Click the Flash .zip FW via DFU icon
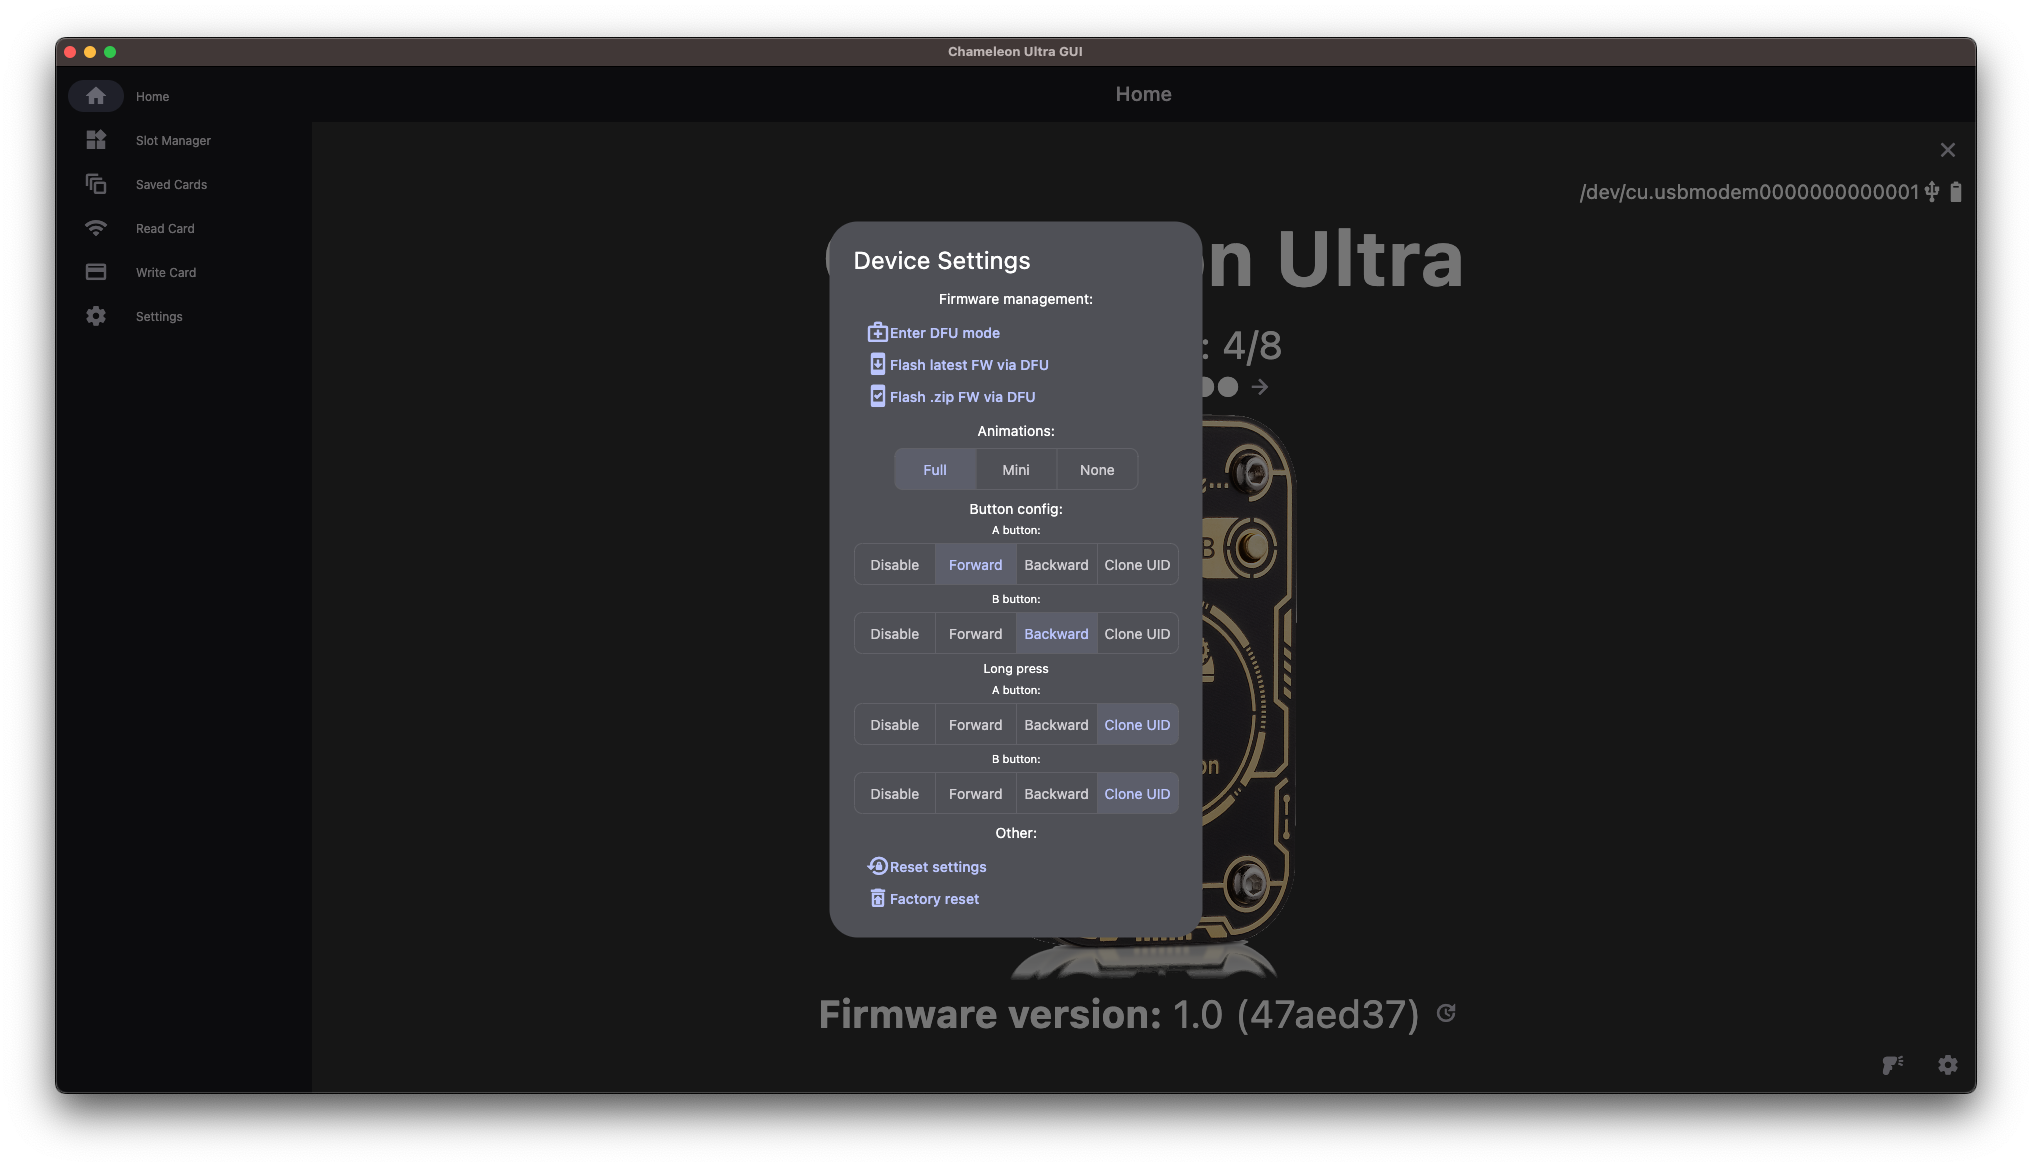This screenshot has height=1167, width=2032. [x=876, y=396]
